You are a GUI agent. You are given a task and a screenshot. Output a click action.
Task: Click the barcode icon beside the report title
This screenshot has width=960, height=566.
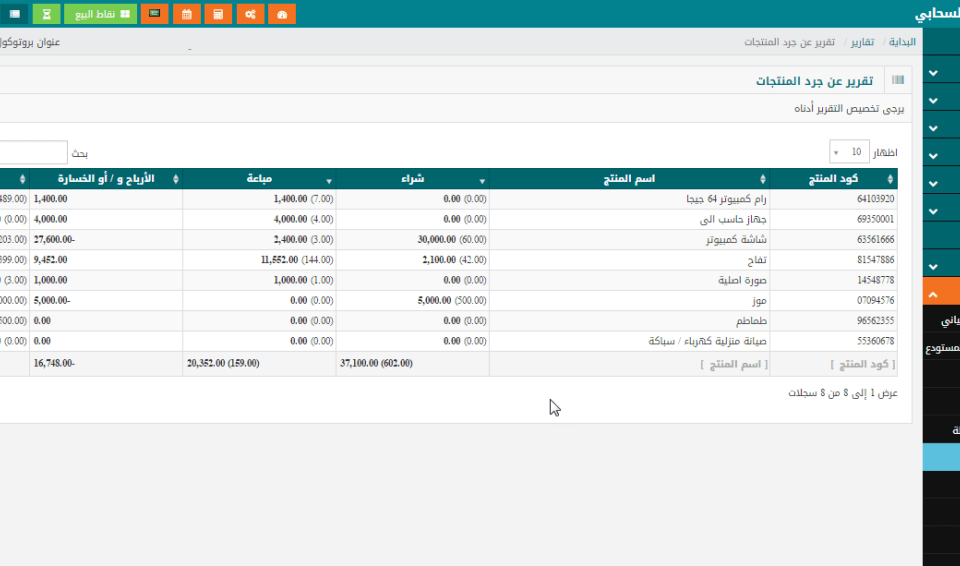[x=898, y=80]
